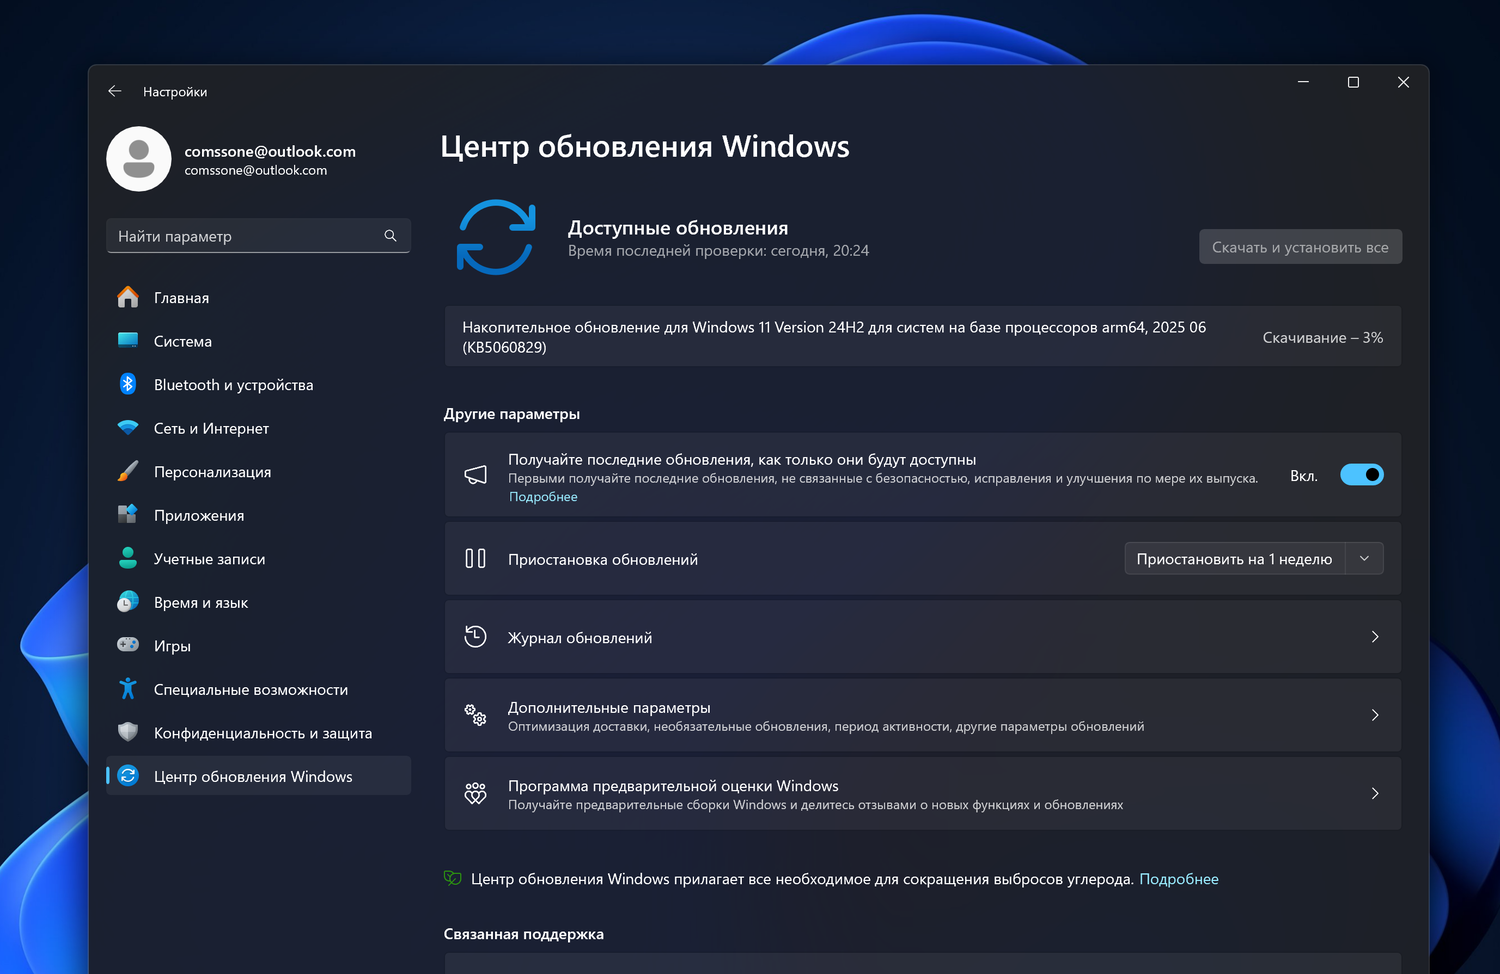The height and width of the screenshot is (974, 1500).
Task: Click the Настройки window title text
Action: [x=175, y=92]
